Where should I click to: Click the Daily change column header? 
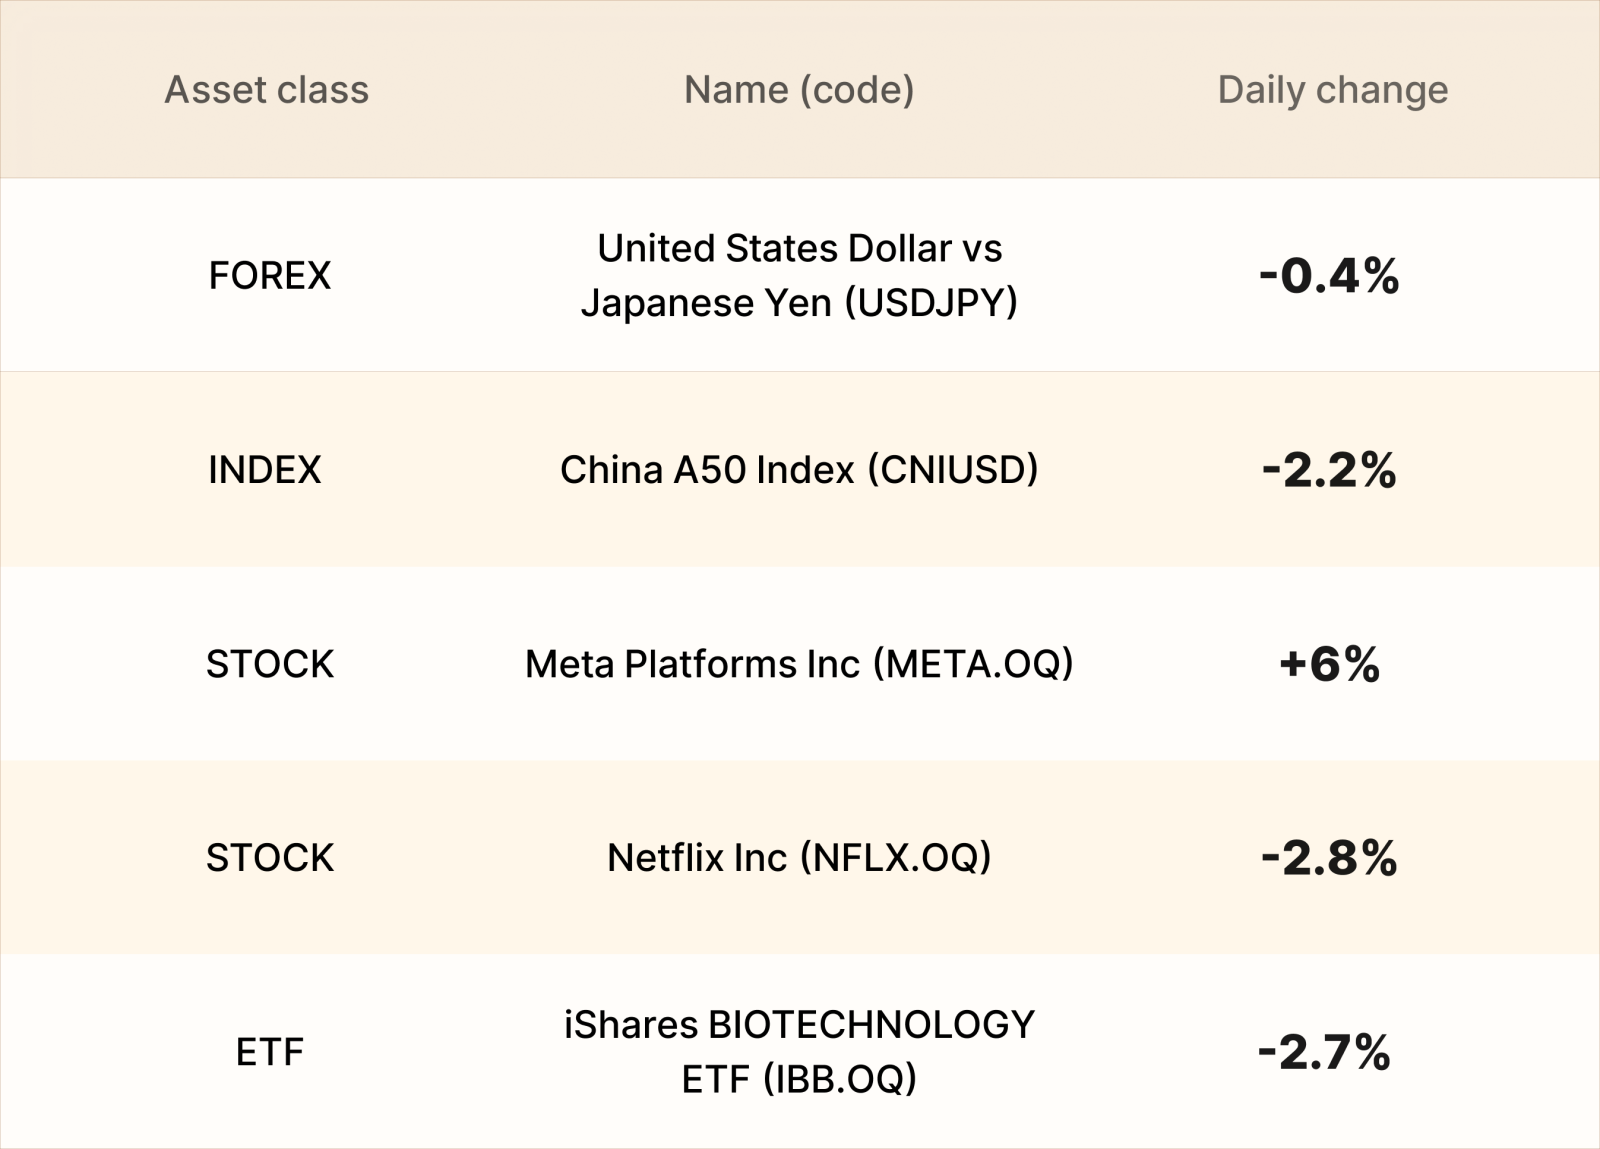tap(1332, 90)
